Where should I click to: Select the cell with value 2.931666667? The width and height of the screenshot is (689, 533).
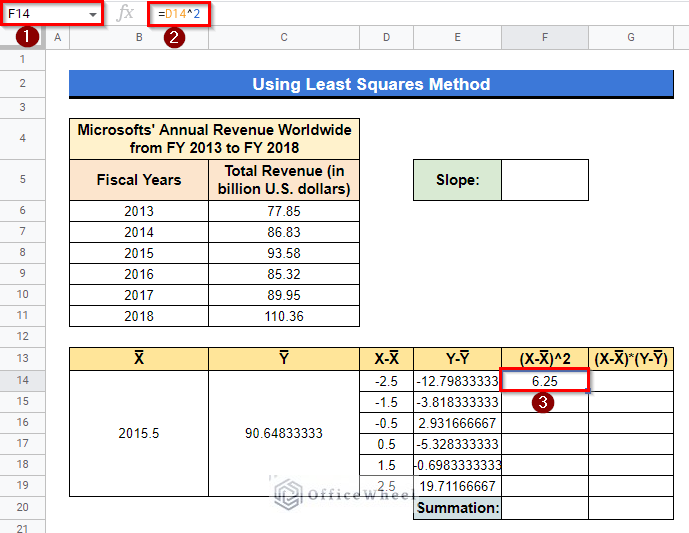[x=457, y=423]
